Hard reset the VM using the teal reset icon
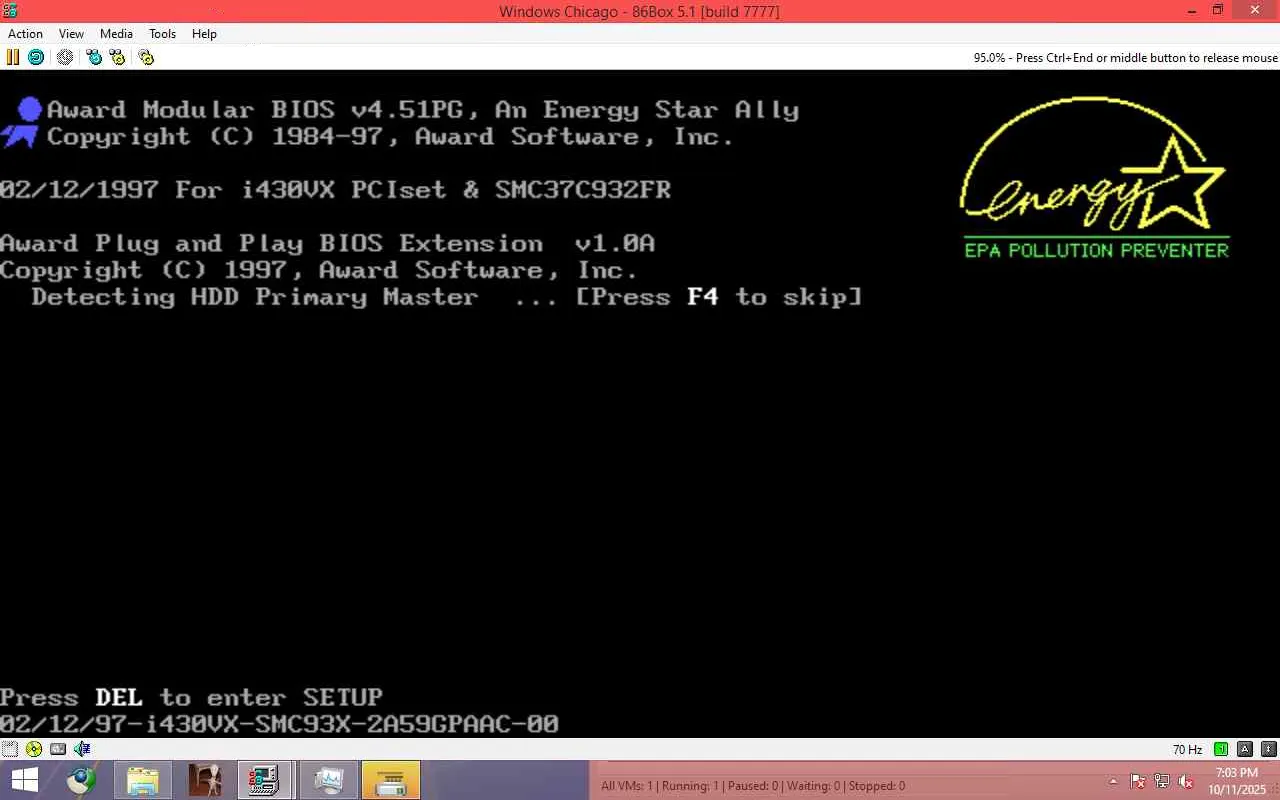Screen dimensions: 1280x800 [x=36, y=57]
